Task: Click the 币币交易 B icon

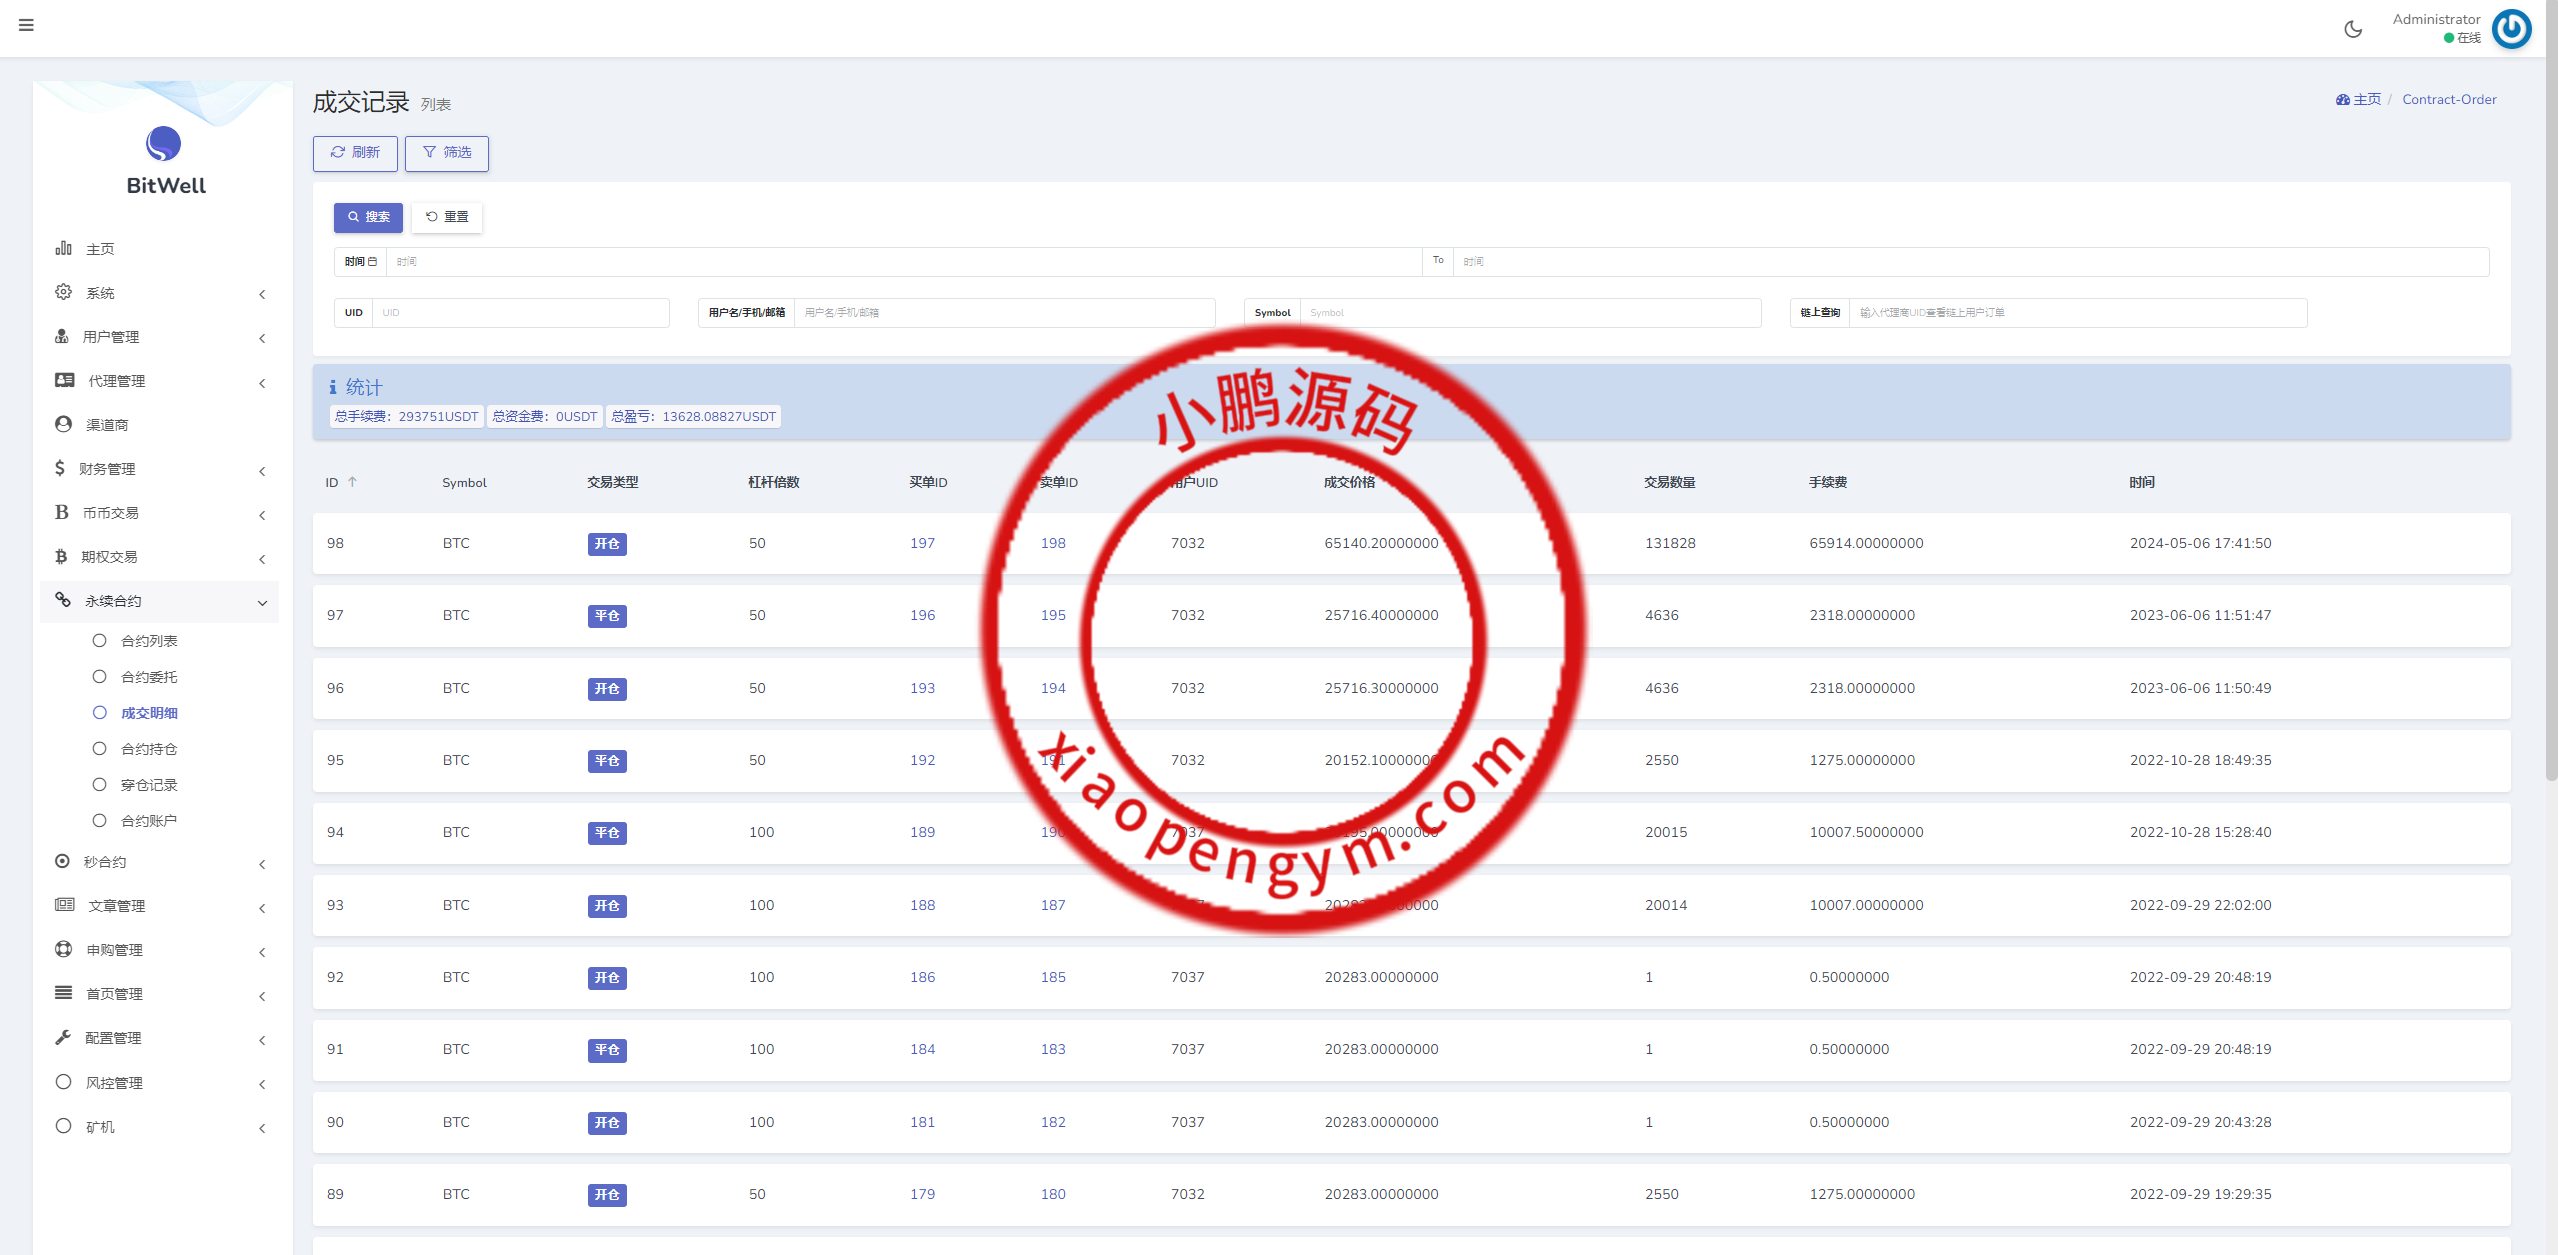Action: pyautogui.click(x=62, y=512)
